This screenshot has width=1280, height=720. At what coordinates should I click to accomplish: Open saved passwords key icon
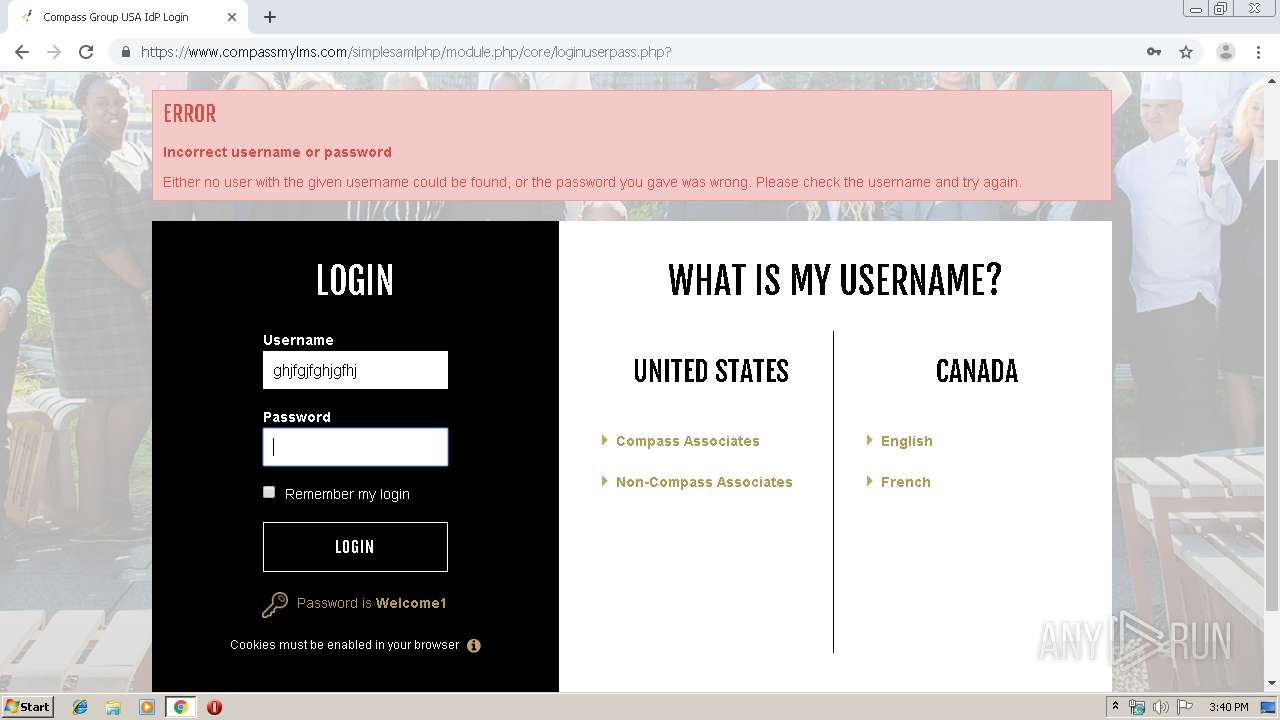pyautogui.click(x=1154, y=52)
